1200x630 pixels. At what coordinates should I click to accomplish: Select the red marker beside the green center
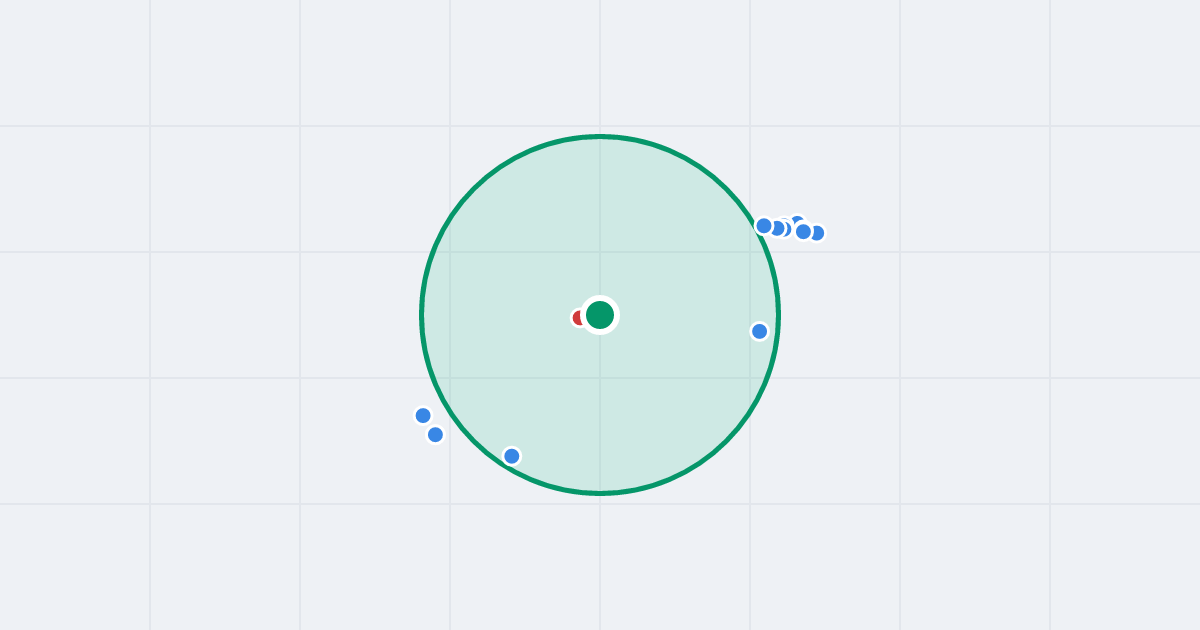click(579, 318)
